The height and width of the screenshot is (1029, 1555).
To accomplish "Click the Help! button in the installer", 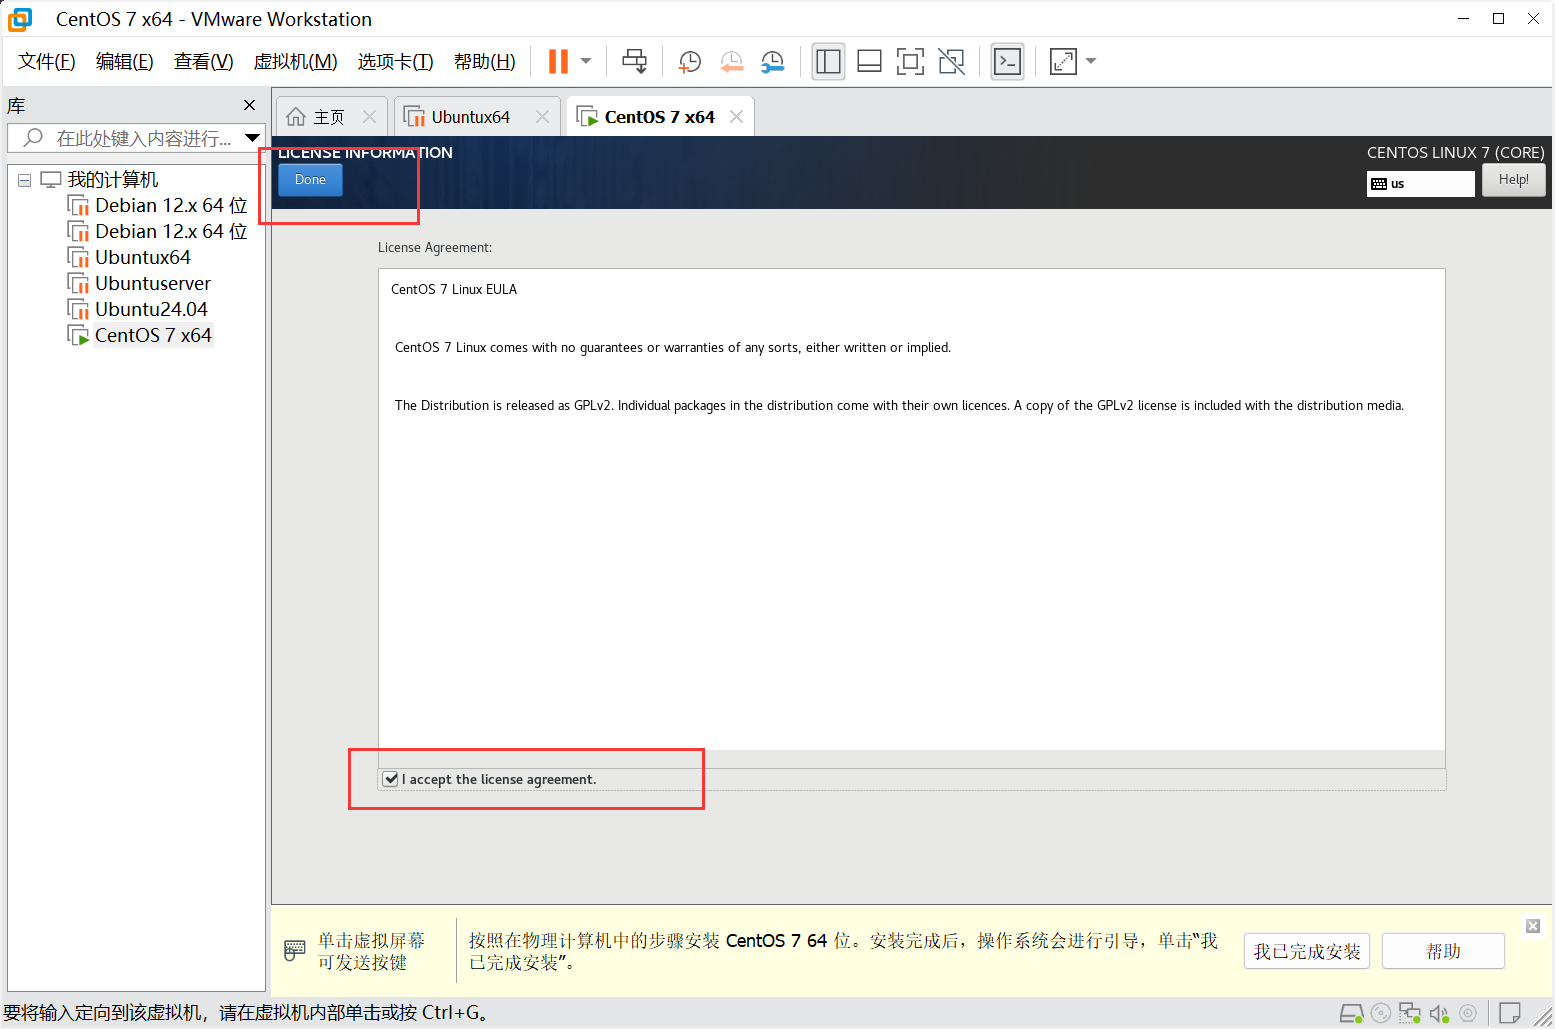I will point(1513,180).
